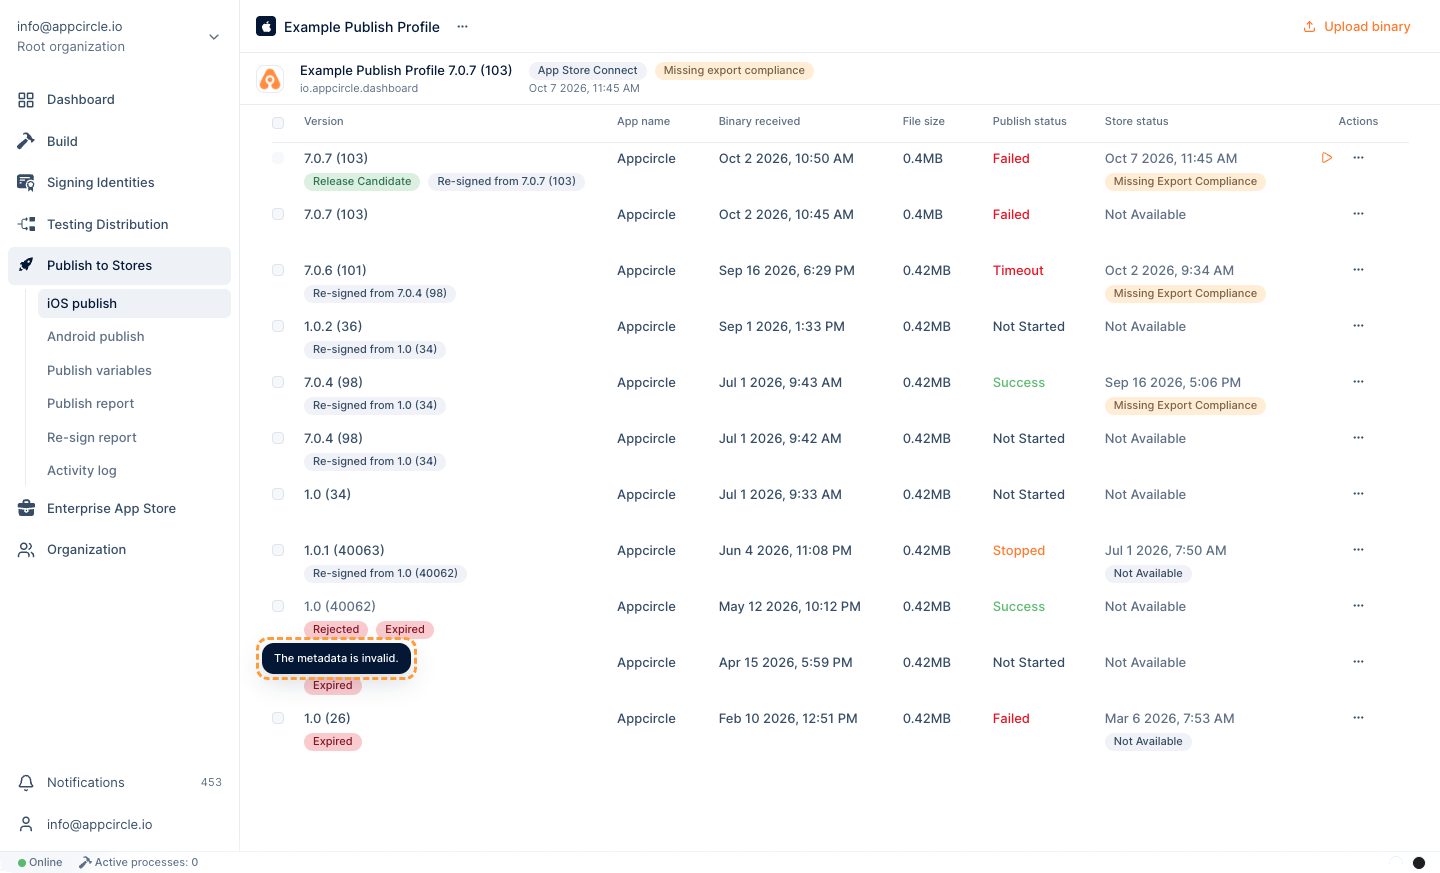Click the Testing Distribution icon
Image resolution: width=1440 pixels, height=873 pixels.
(26, 224)
